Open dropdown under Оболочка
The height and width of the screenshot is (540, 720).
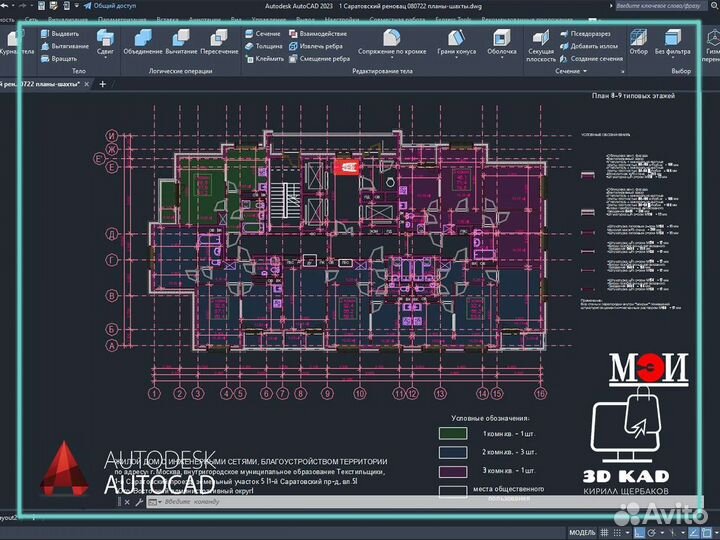tap(501, 58)
